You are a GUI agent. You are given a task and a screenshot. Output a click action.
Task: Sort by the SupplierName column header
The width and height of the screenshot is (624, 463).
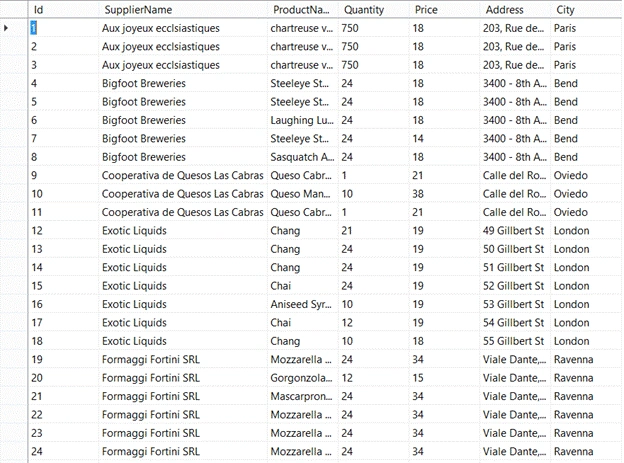coord(183,10)
